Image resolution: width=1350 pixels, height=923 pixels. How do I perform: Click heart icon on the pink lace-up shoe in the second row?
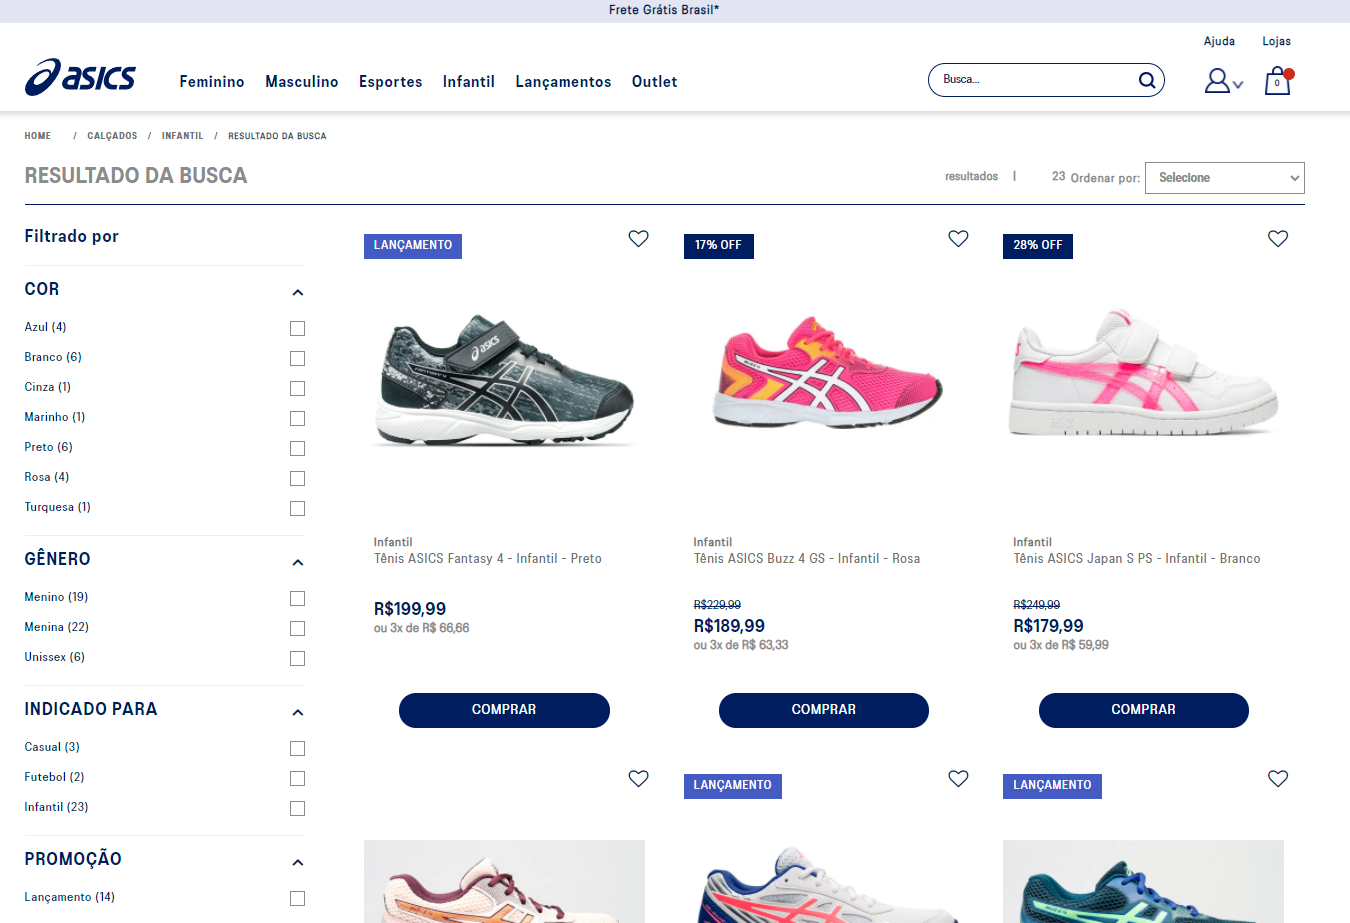pos(638,778)
